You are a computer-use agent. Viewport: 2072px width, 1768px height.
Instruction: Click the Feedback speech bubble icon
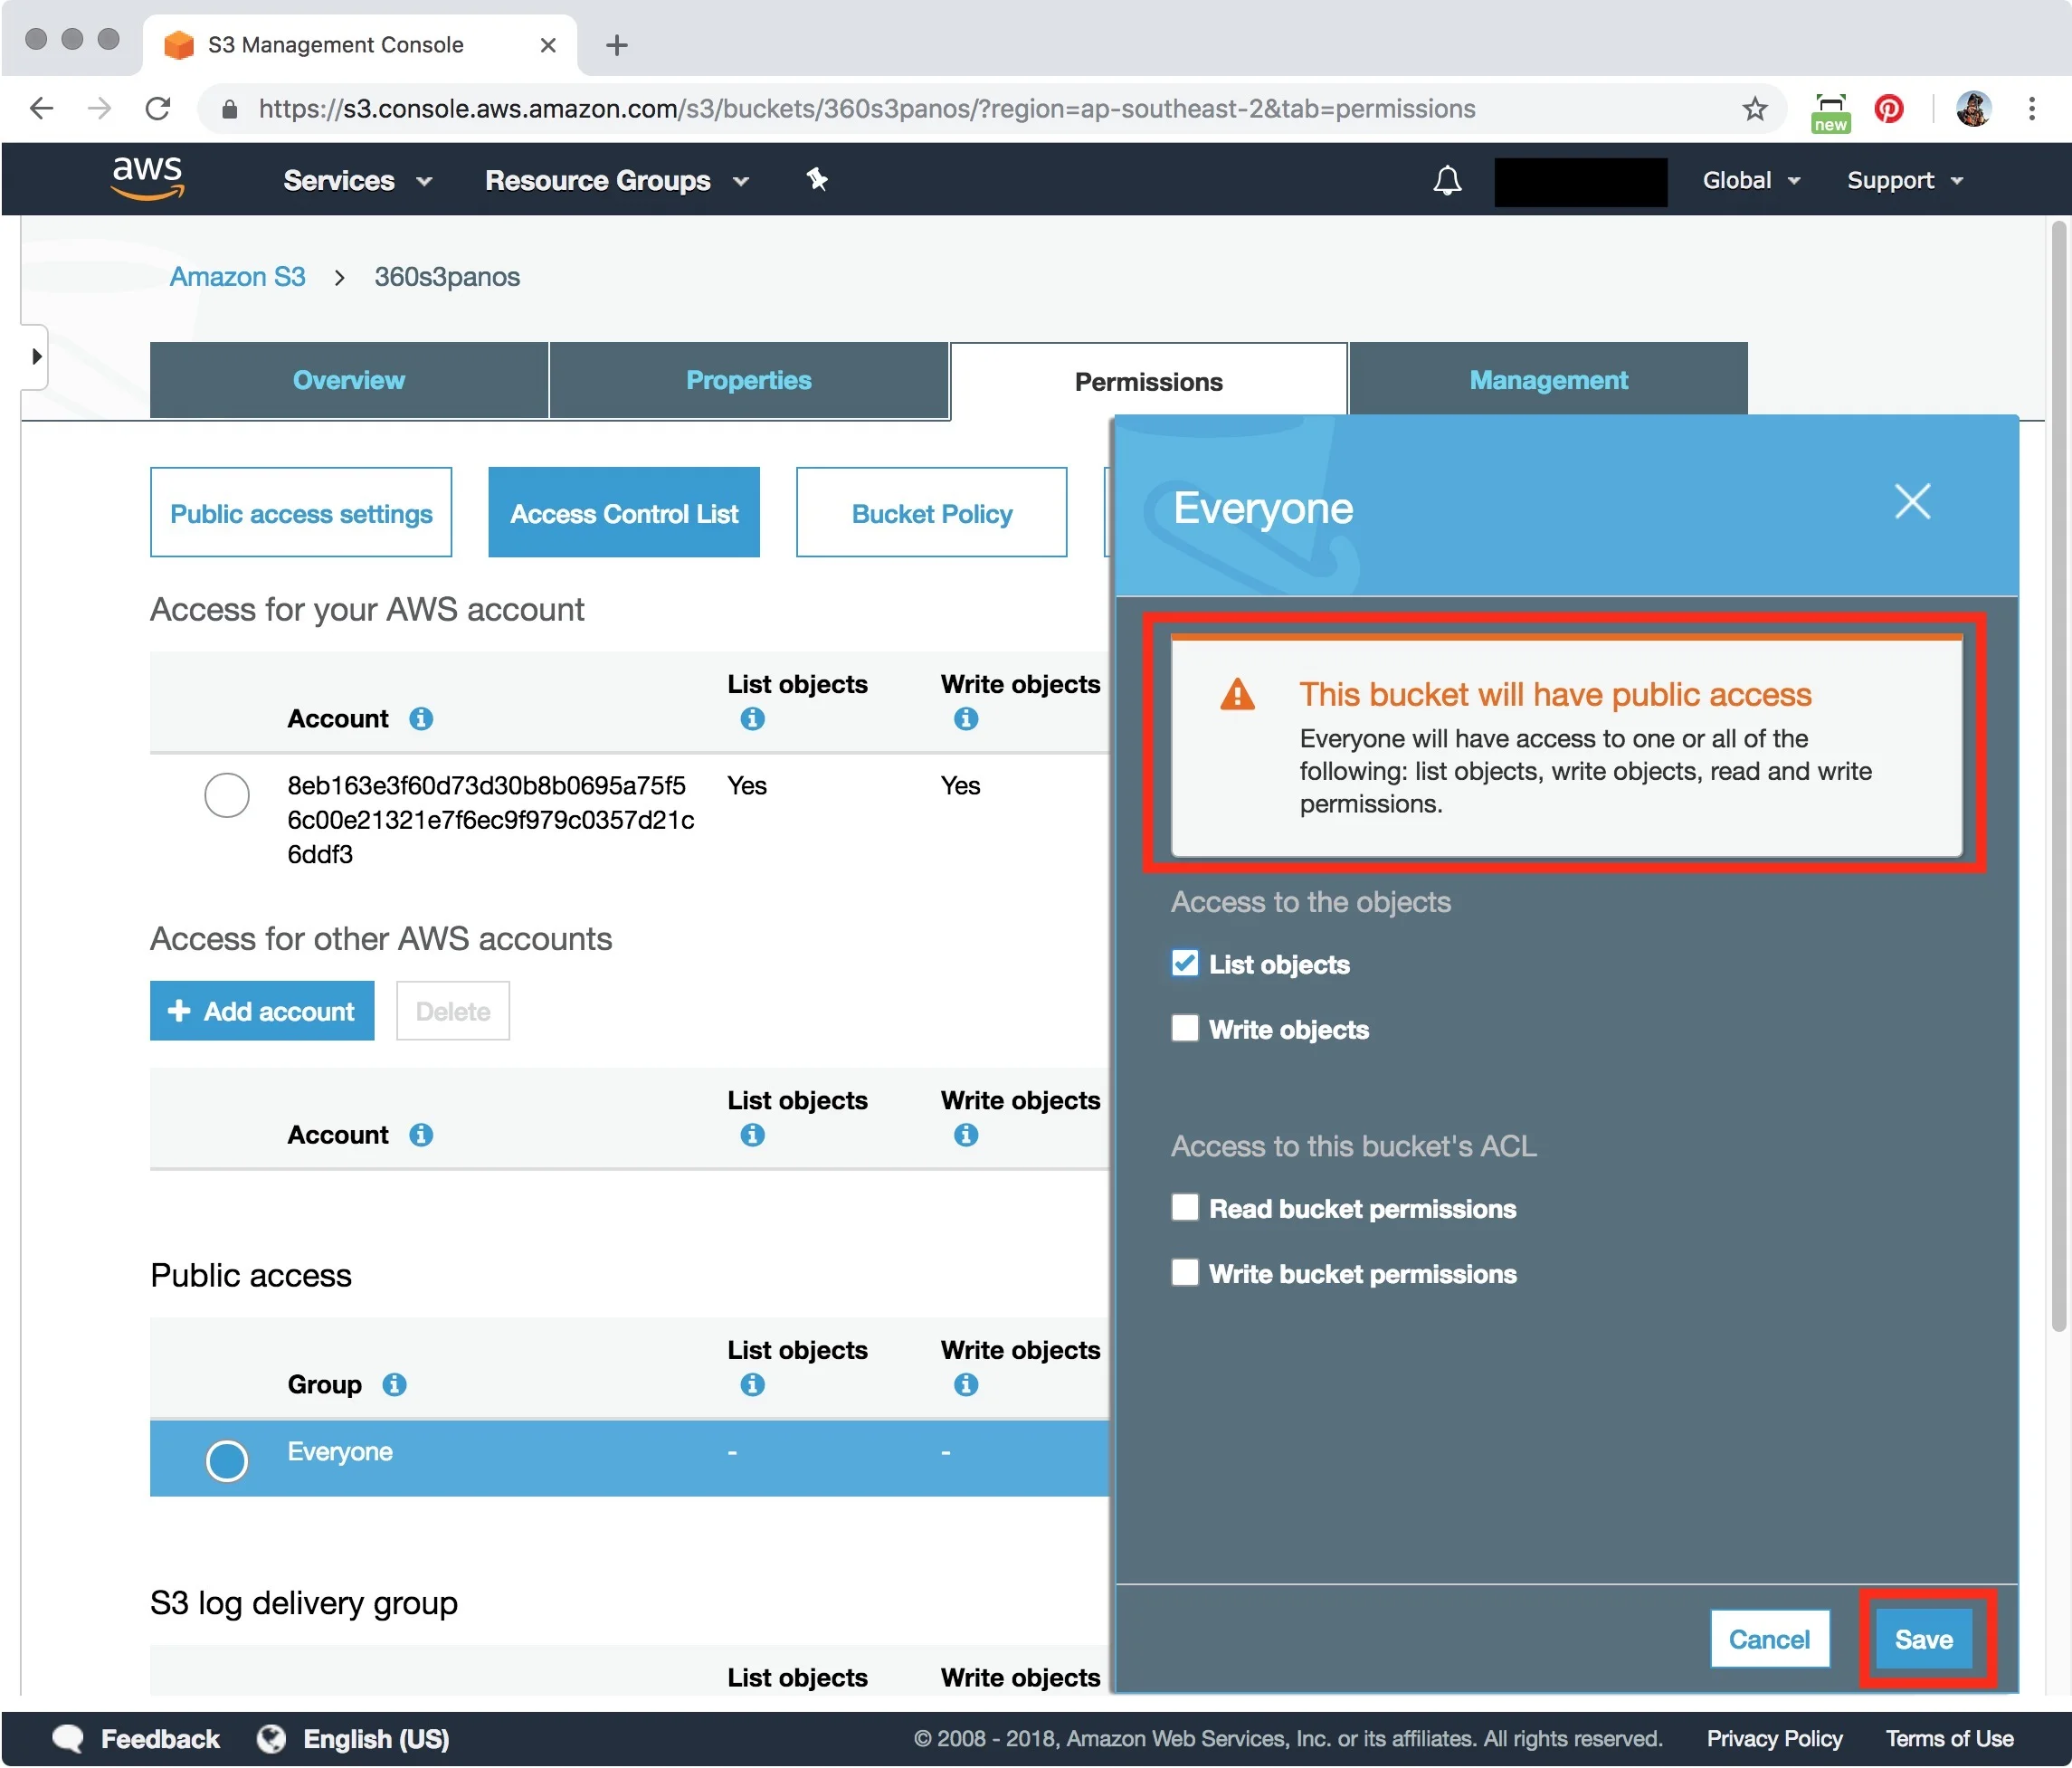68,1738
